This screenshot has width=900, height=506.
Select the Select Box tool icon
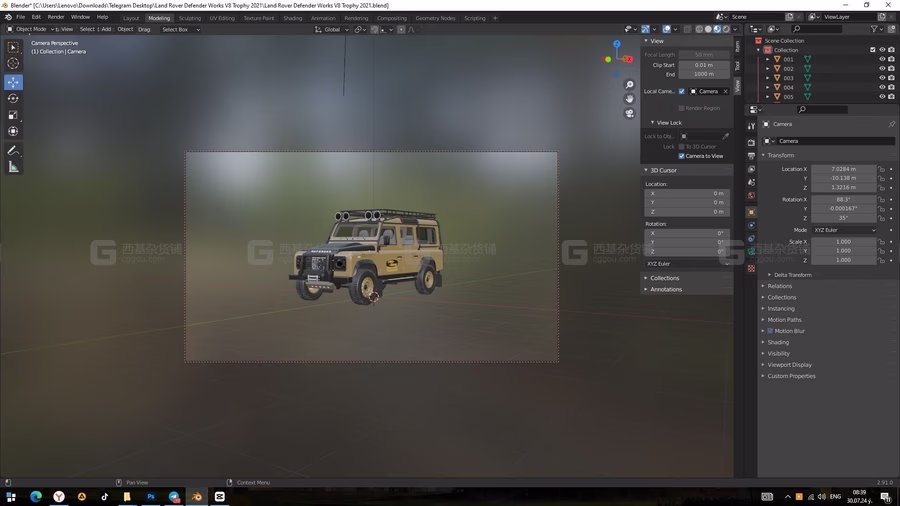click(13, 47)
